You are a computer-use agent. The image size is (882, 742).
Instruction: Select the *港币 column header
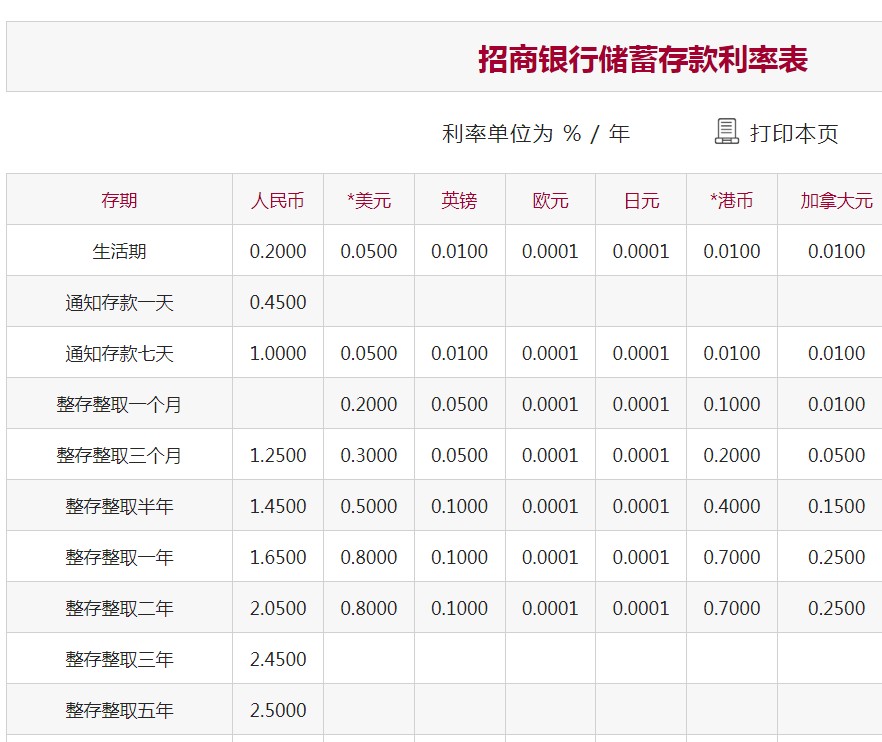732,200
